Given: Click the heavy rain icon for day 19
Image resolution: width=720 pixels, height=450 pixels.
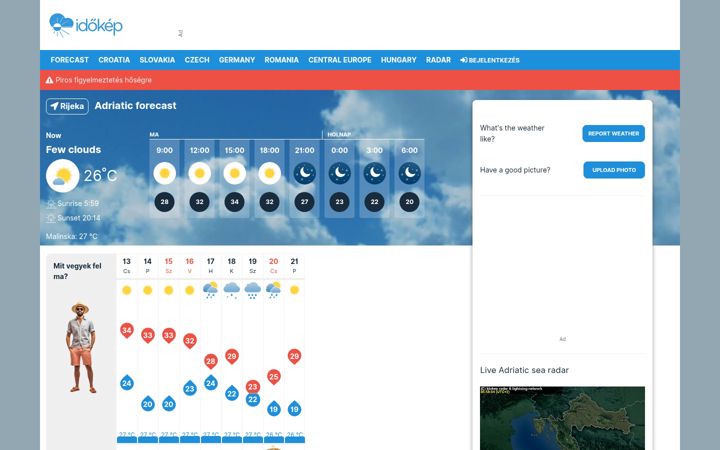Looking at the screenshot, I should (253, 291).
